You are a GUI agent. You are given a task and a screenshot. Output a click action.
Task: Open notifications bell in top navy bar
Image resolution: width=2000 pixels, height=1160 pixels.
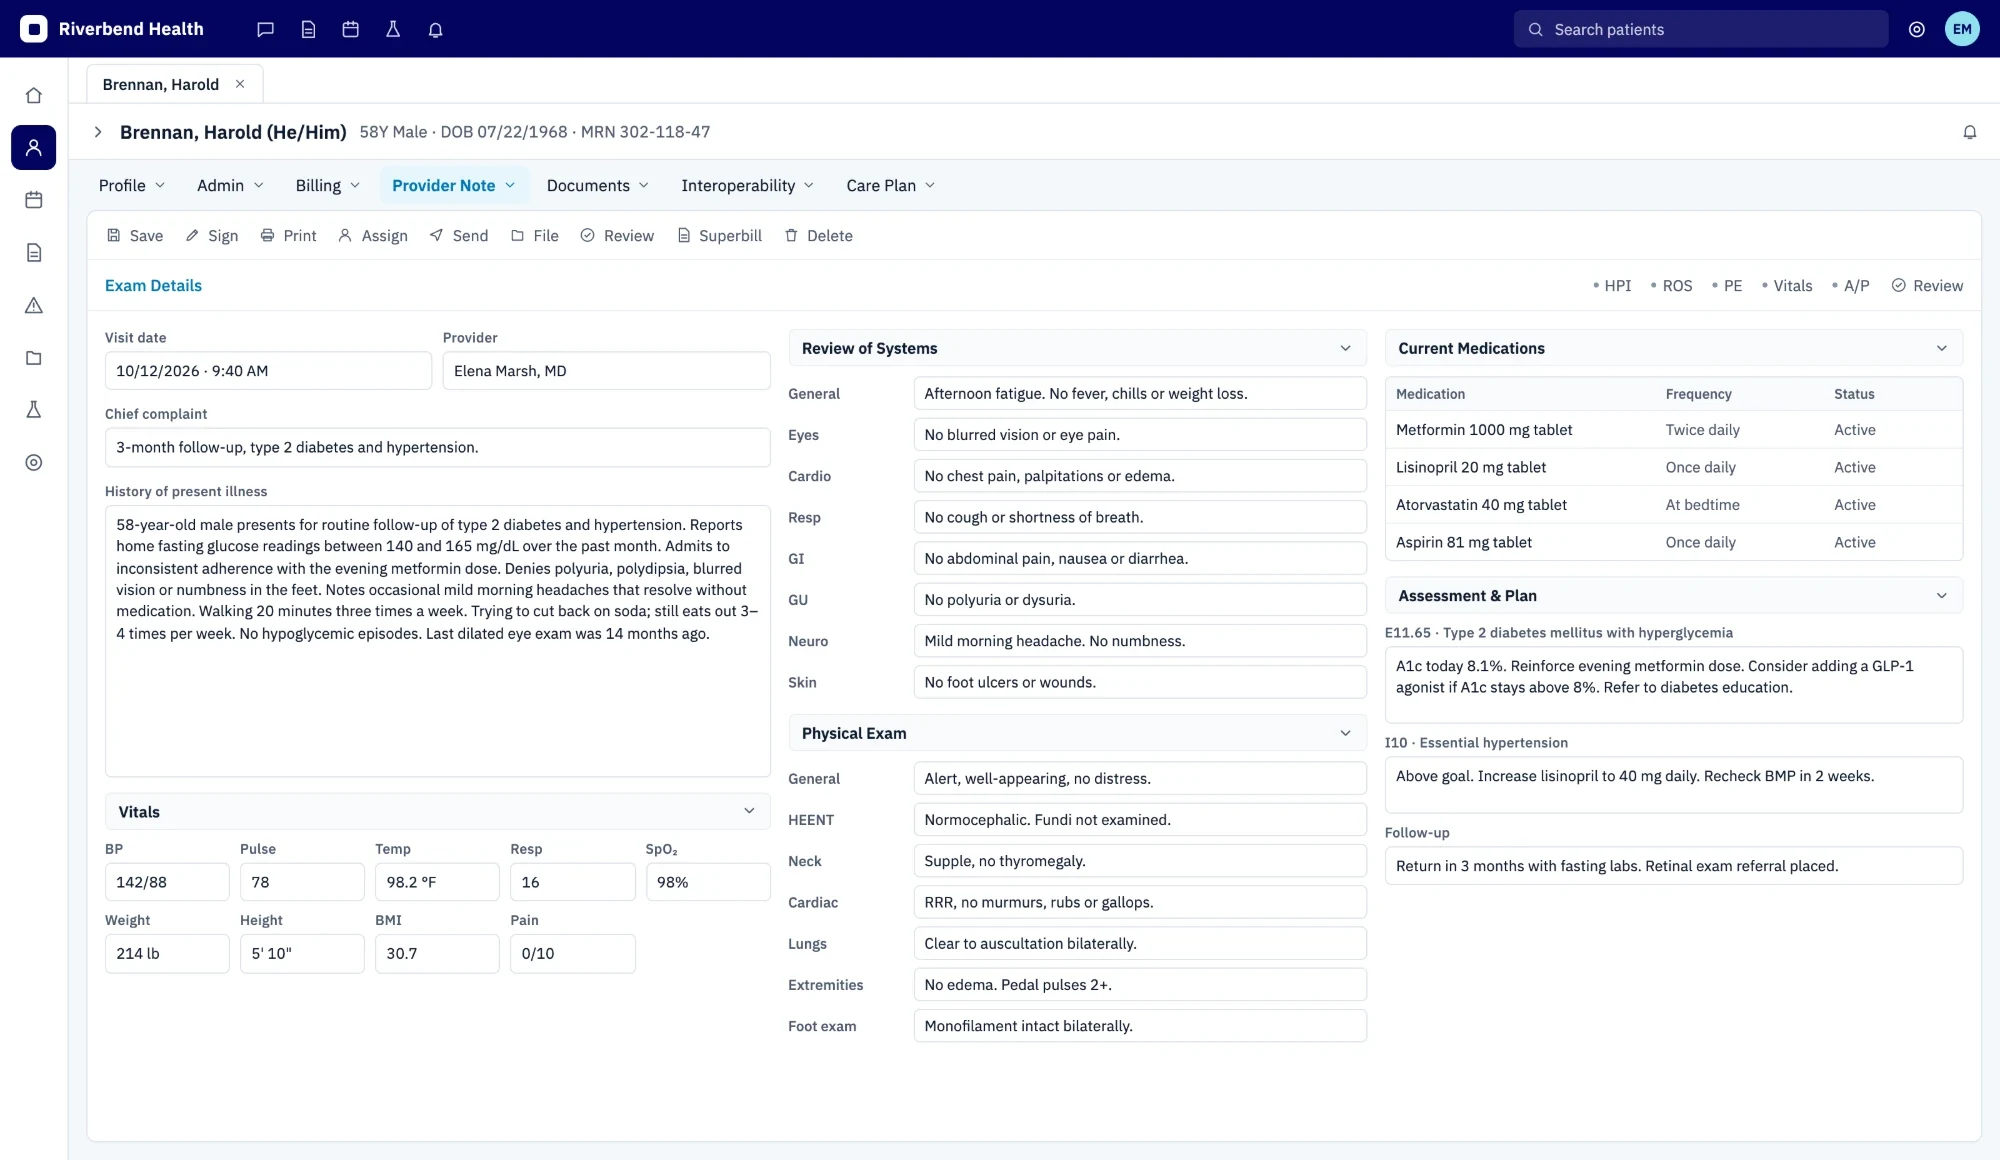(x=435, y=30)
